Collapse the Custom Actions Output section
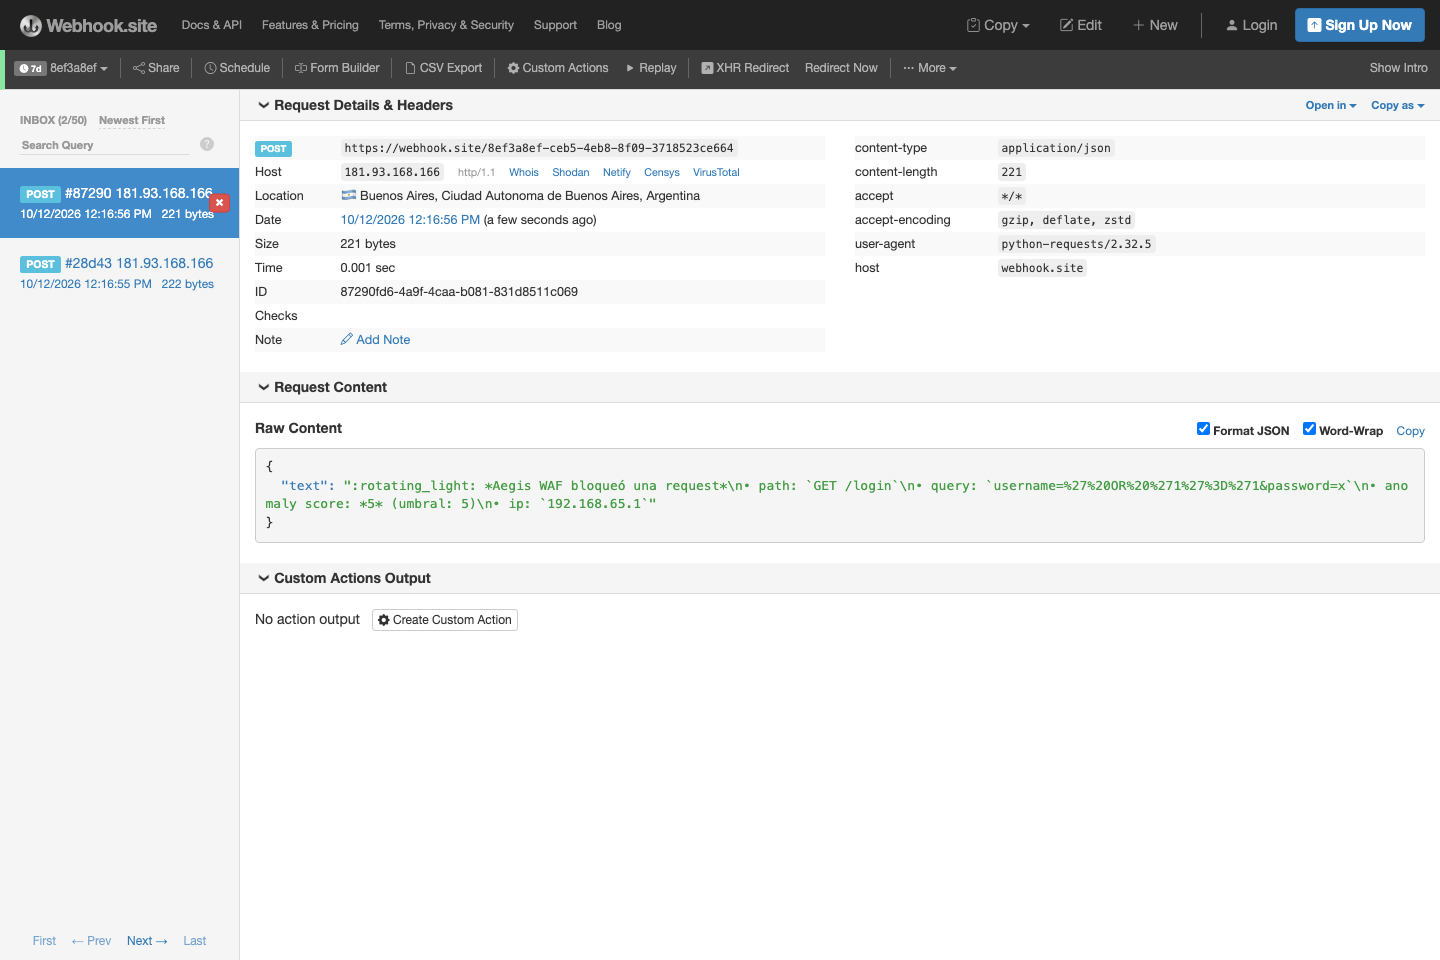The height and width of the screenshot is (960, 1440). (344, 578)
